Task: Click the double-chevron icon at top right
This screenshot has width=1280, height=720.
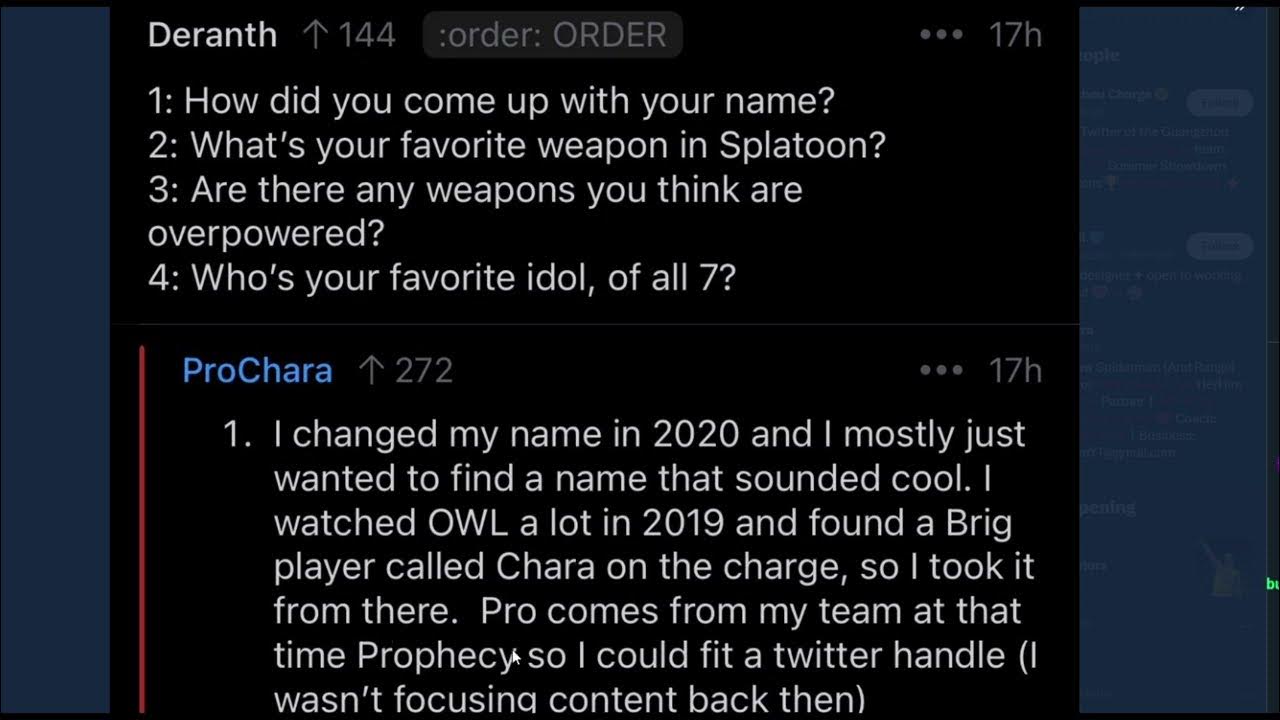Action: (x=1240, y=8)
